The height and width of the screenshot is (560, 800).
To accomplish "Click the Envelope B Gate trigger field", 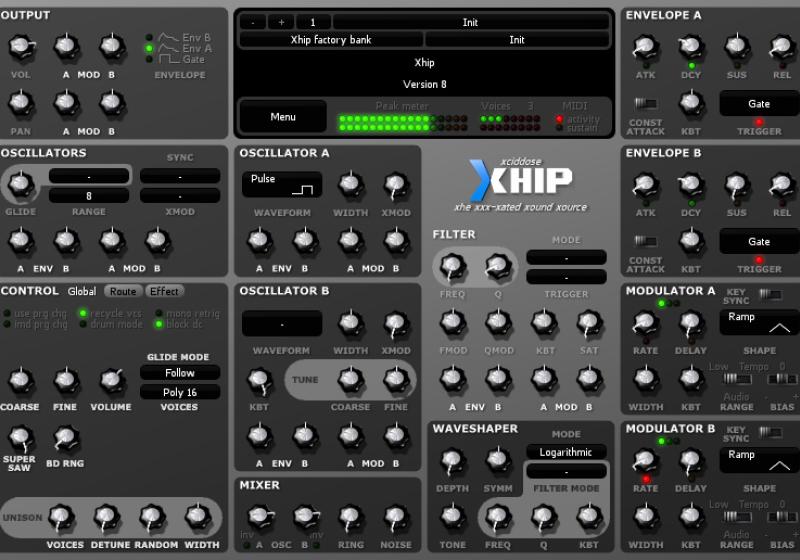I will tap(759, 241).
